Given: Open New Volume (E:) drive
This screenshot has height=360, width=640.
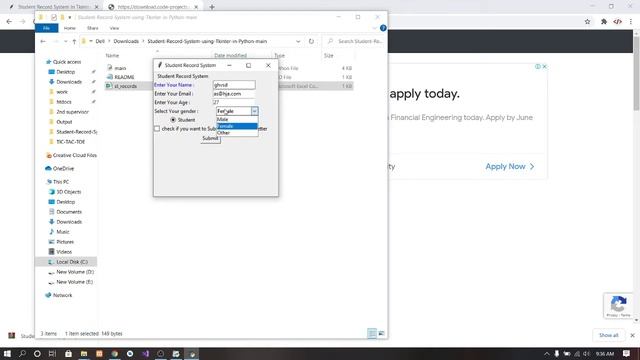Looking at the screenshot, I should [74, 282].
